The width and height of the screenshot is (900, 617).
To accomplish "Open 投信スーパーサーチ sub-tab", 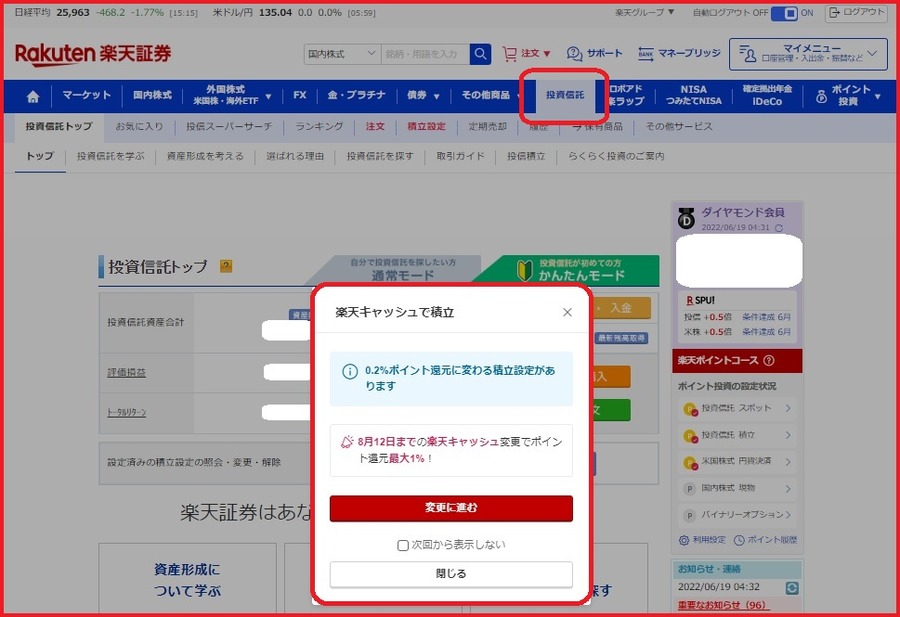I will (x=229, y=127).
